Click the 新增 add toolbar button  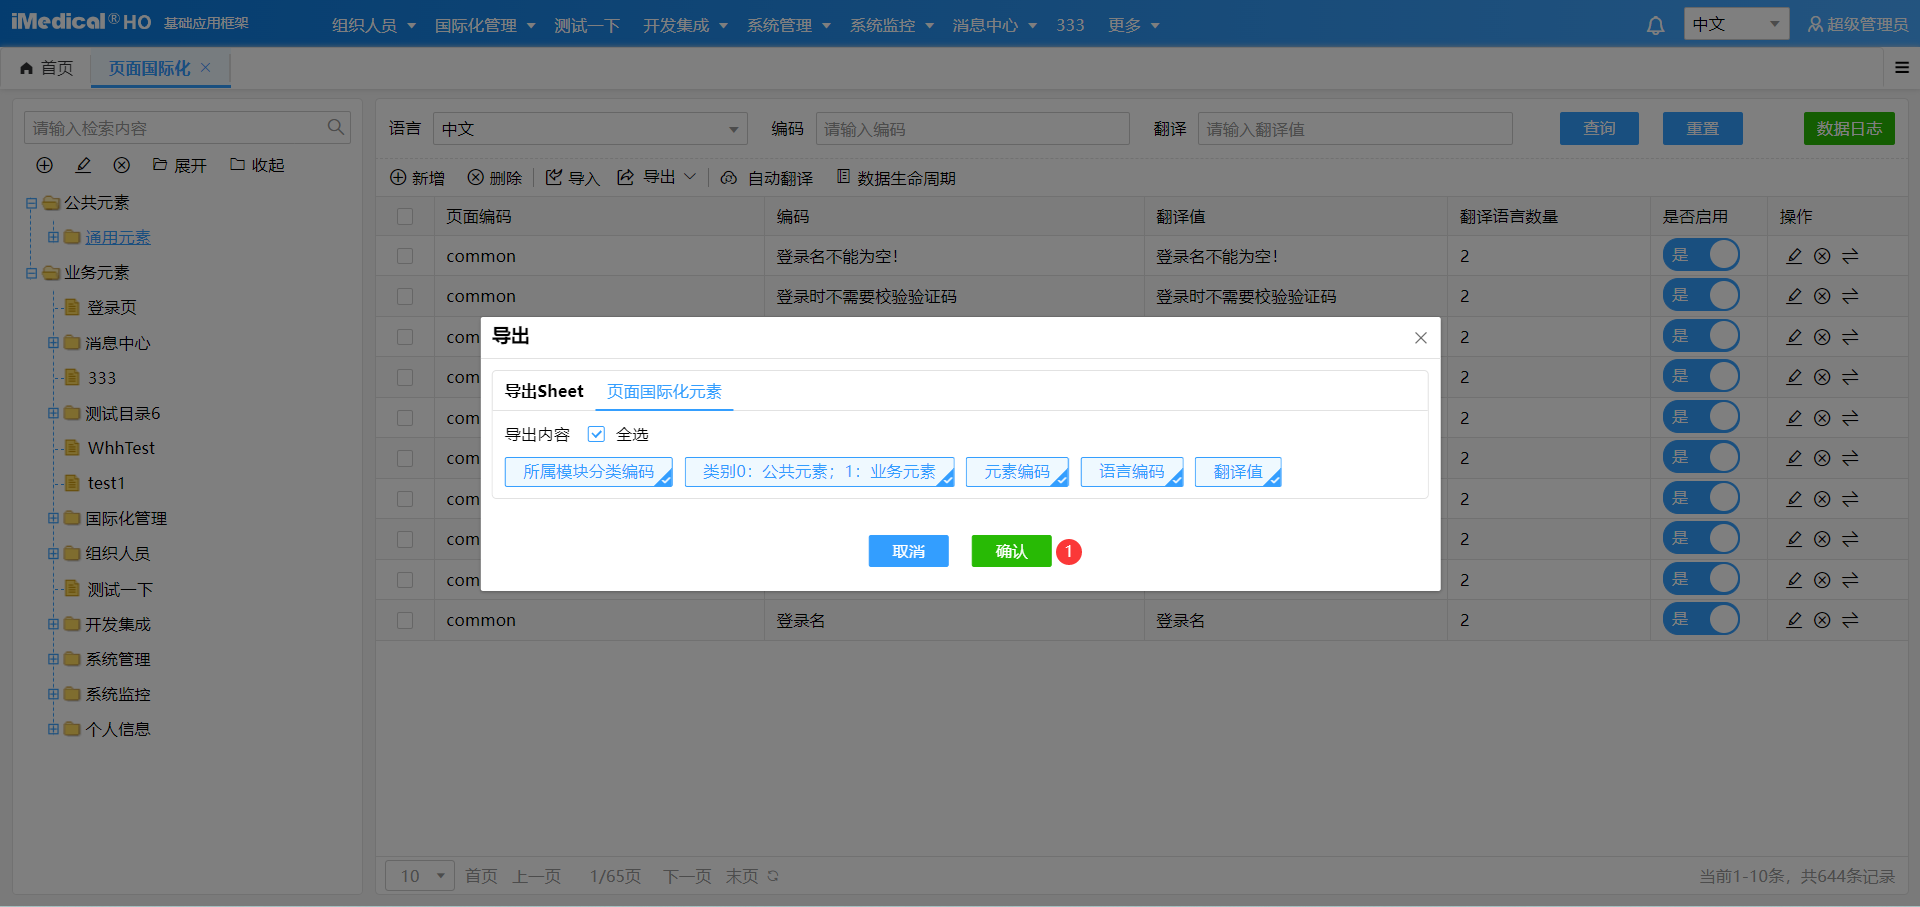[417, 178]
